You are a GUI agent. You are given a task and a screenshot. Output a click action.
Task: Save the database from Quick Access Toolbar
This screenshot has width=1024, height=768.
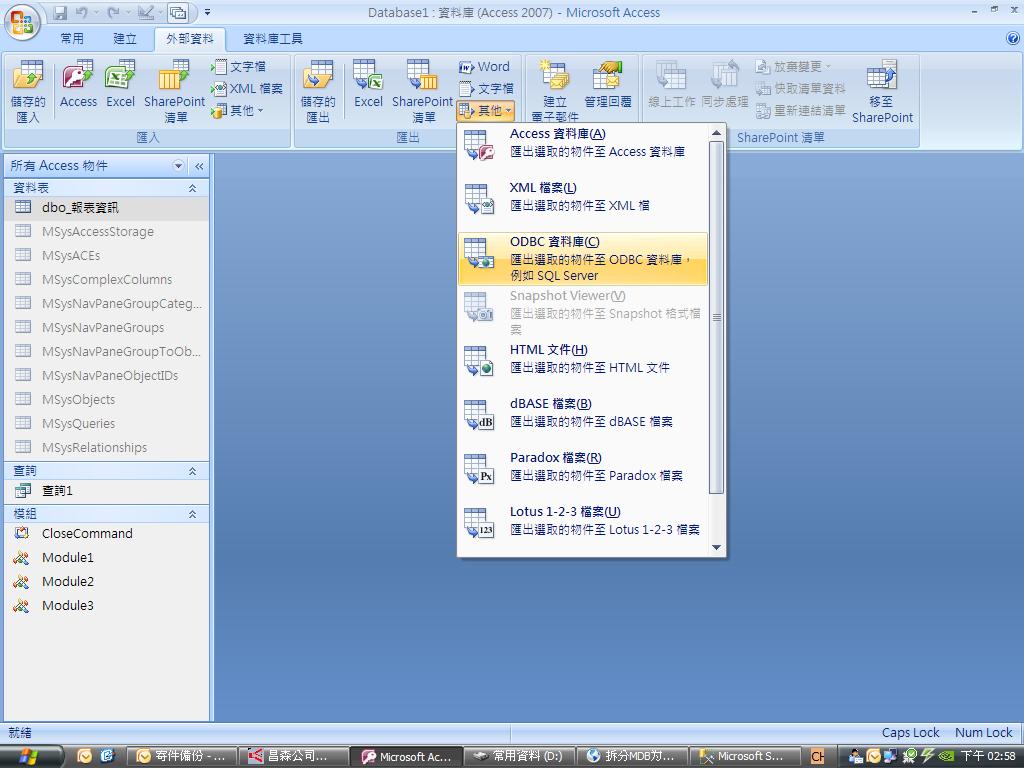(60, 12)
